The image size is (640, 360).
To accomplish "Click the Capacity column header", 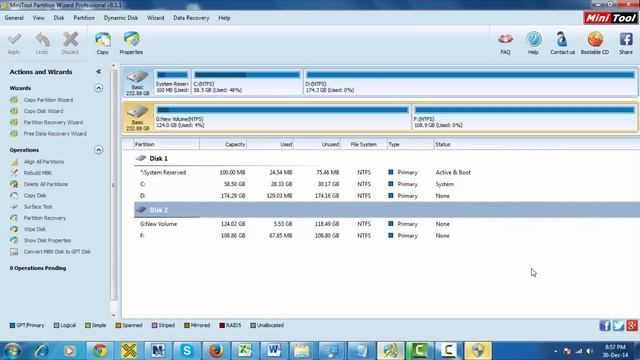I will (x=223, y=144).
